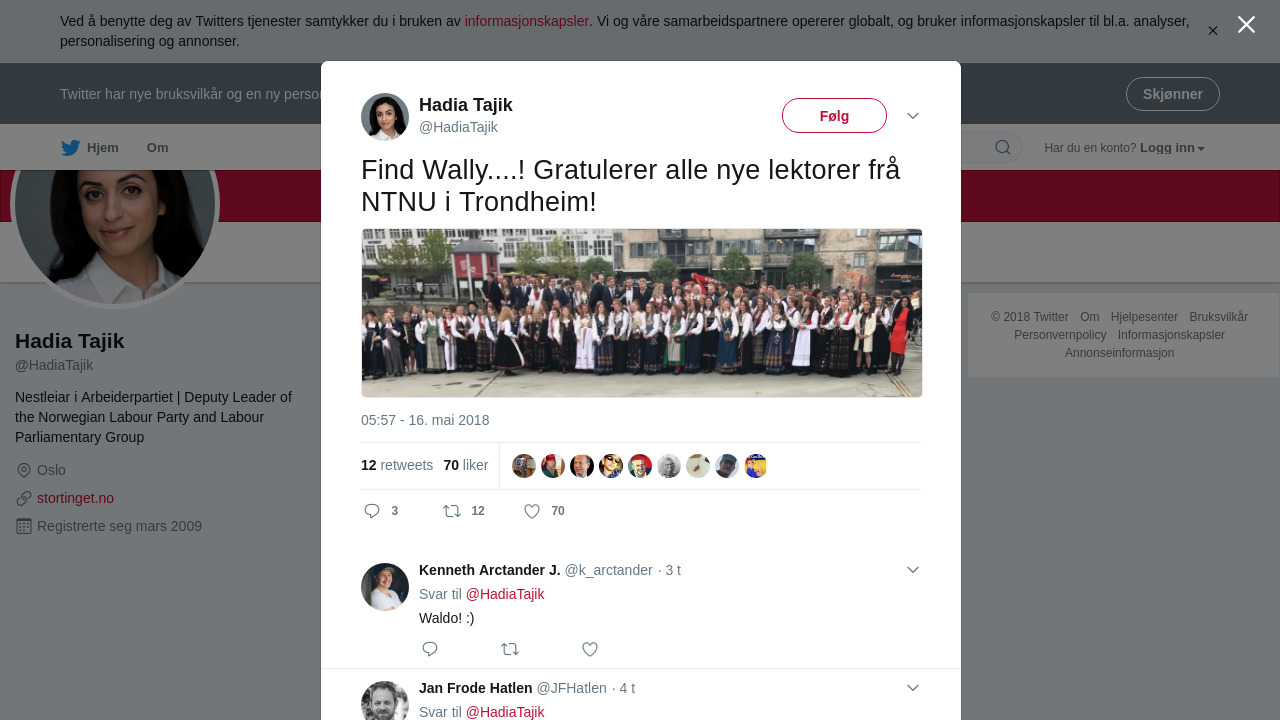Close the tweet overlay with large X
The height and width of the screenshot is (720, 1280).
tap(1246, 25)
